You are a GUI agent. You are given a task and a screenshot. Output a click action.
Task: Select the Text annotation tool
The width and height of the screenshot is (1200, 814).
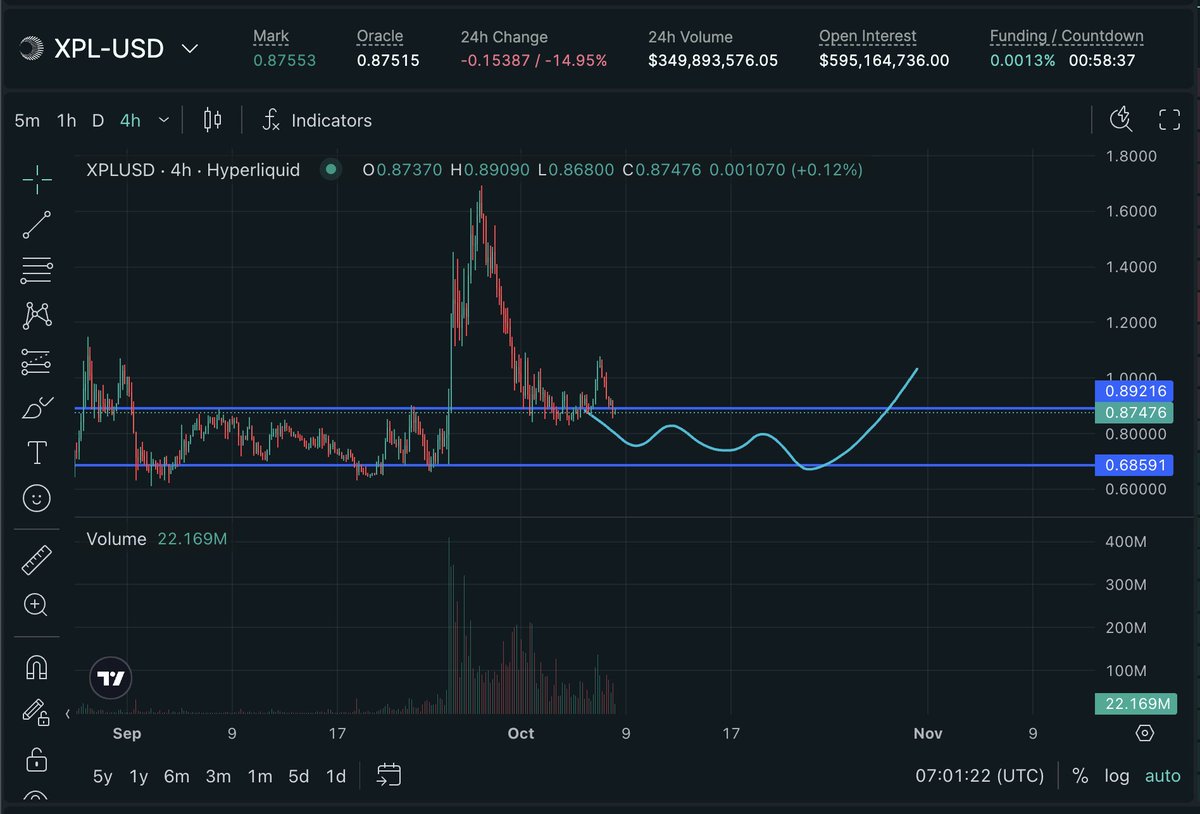tap(37, 453)
